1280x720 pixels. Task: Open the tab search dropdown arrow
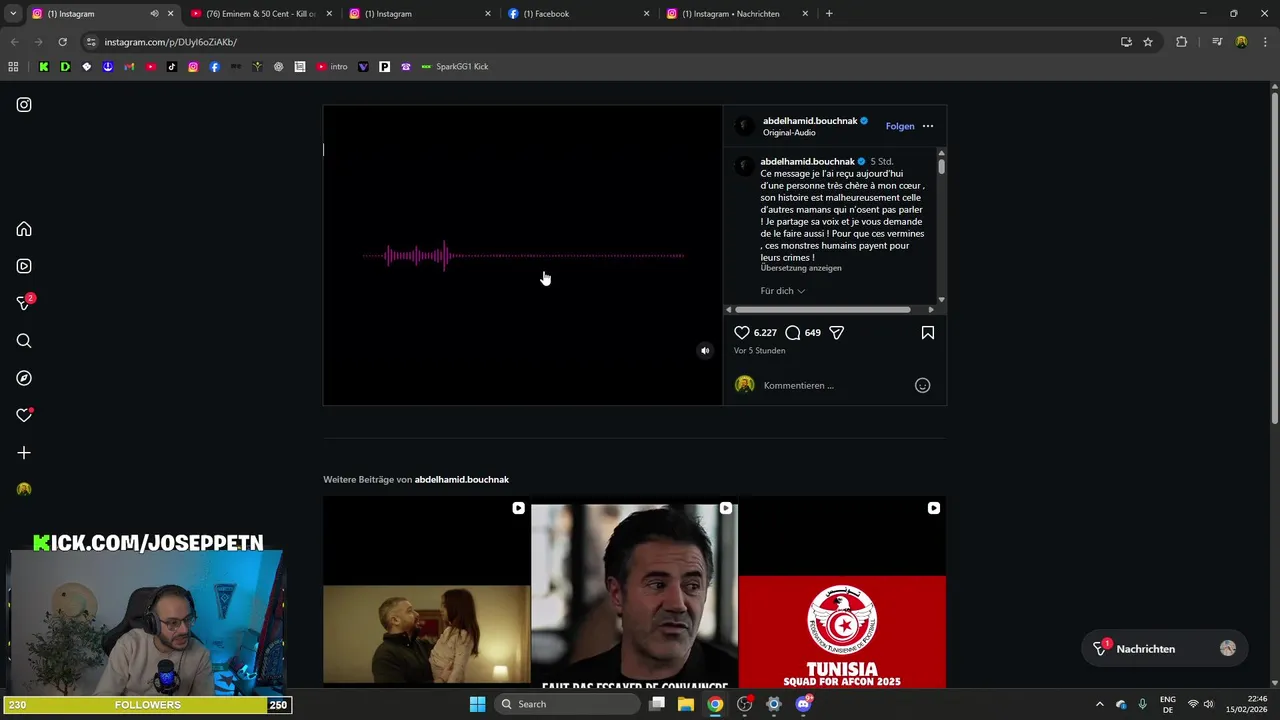(13, 14)
